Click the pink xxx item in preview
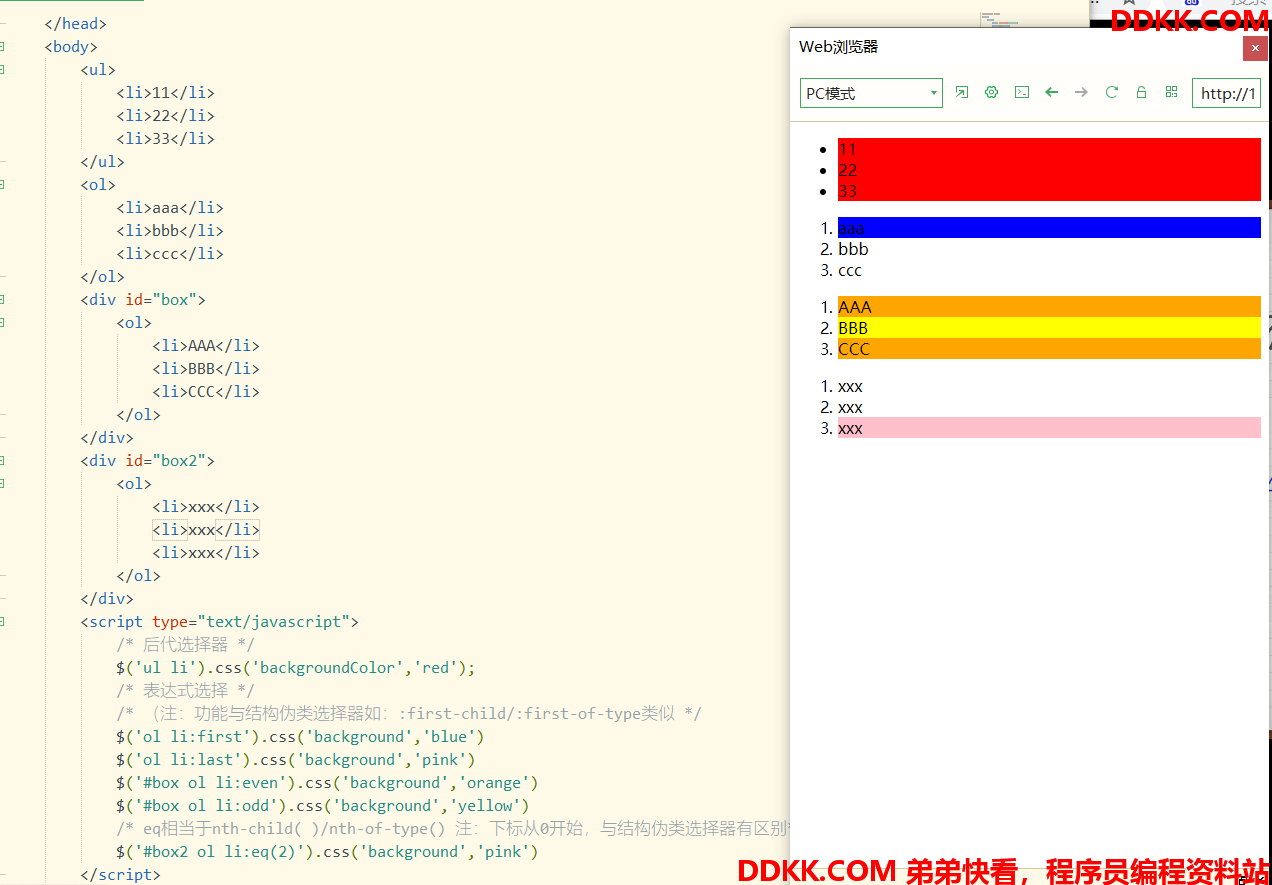This screenshot has height=885, width=1272. pyautogui.click(x=1049, y=428)
